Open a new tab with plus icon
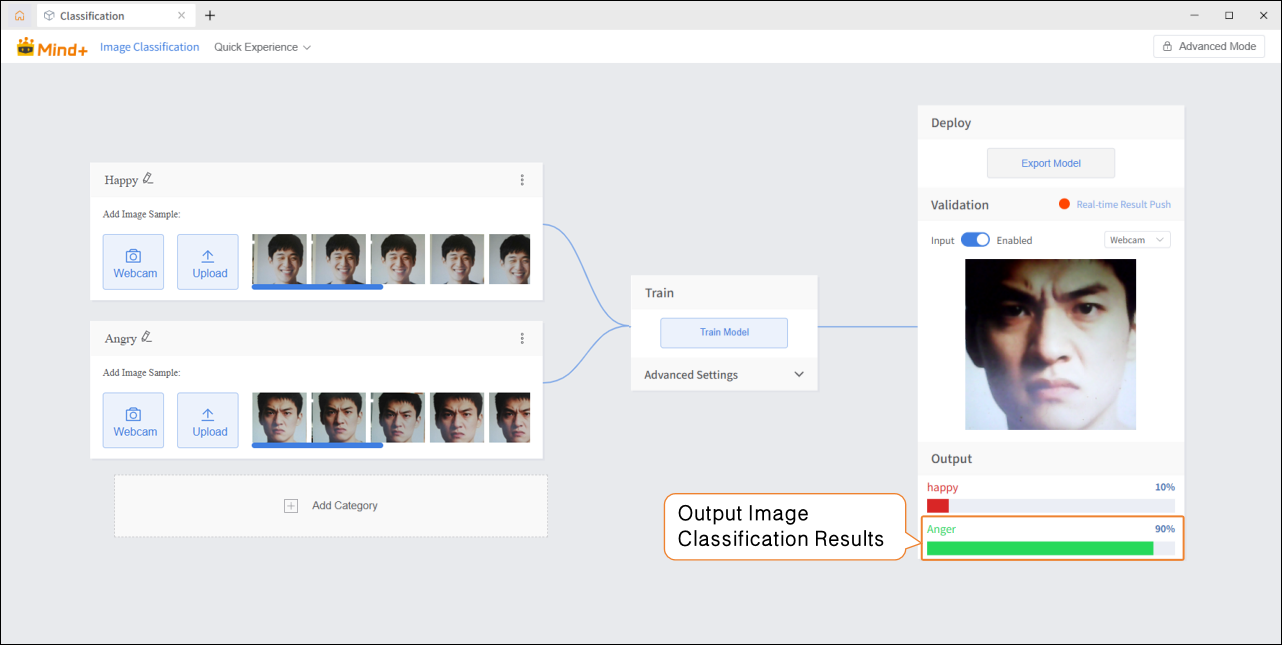 [x=210, y=16]
